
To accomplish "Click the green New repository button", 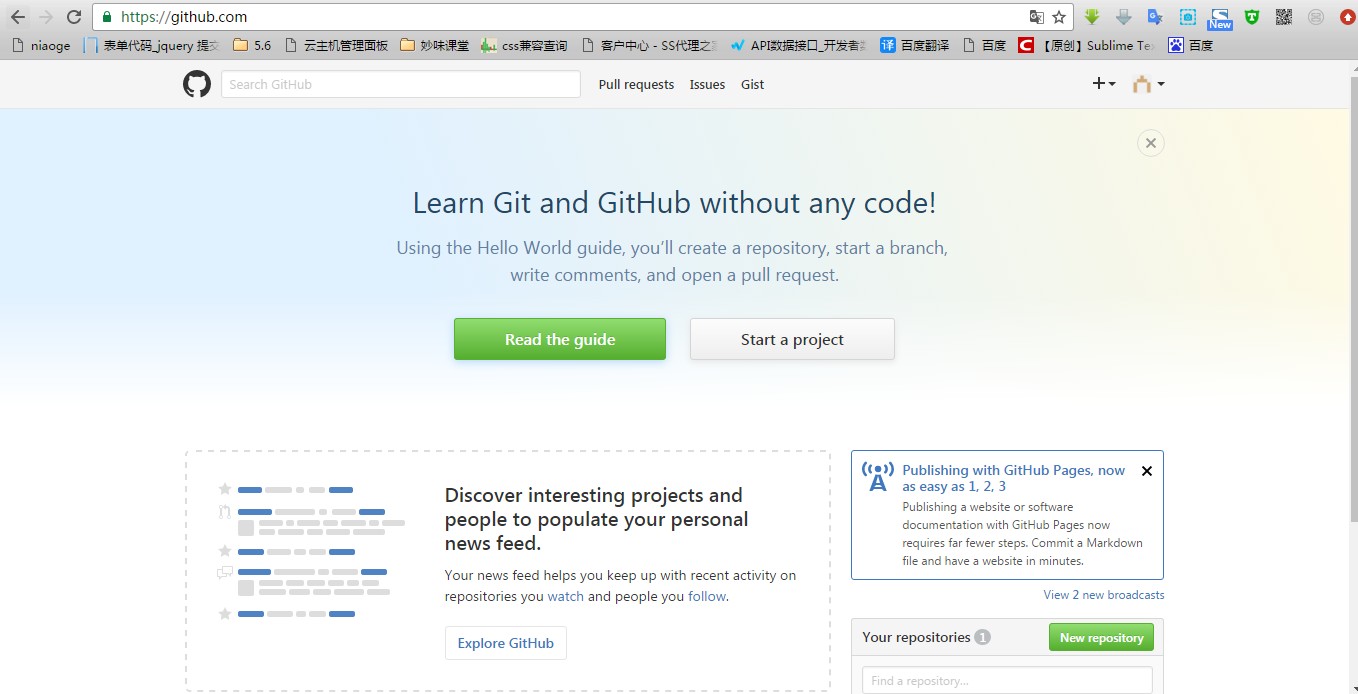I will [1101, 637].
